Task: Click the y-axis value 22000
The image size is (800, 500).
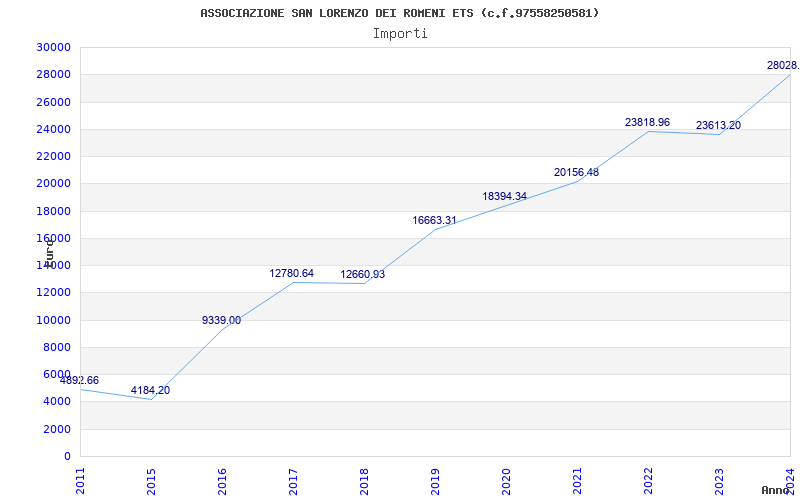Action: pos(53,156)
